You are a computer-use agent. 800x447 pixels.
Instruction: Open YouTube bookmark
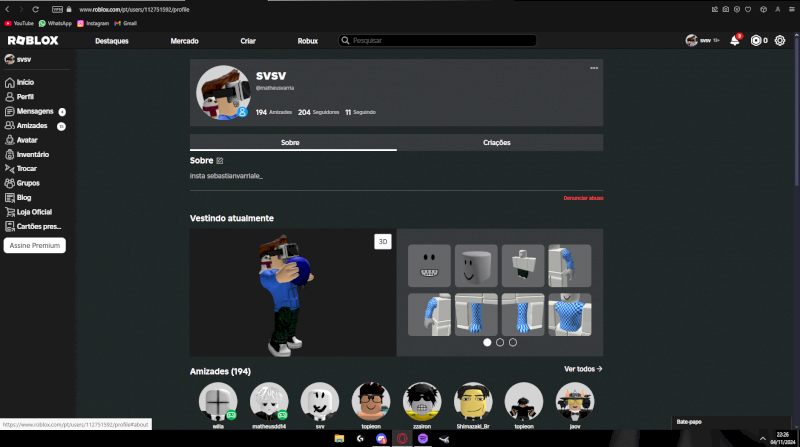(x=19, y=23)
